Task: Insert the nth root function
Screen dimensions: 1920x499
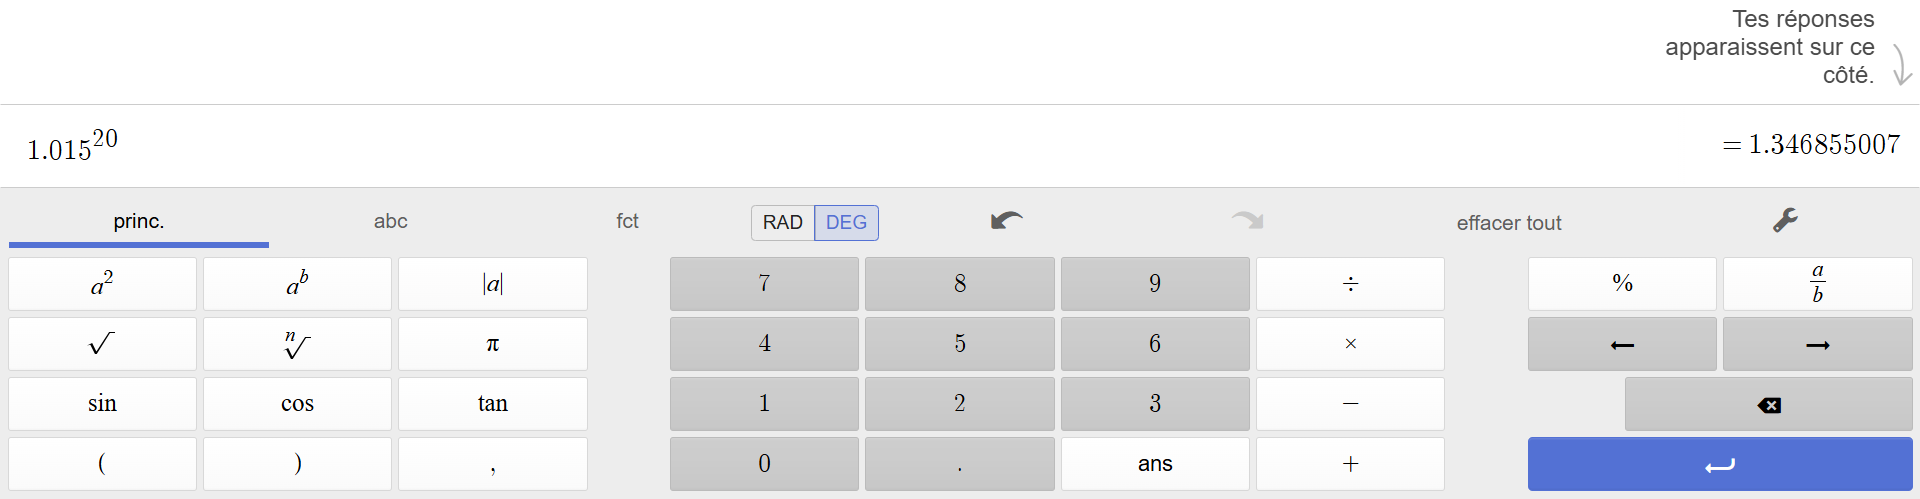Action: (x=297, y=345)
